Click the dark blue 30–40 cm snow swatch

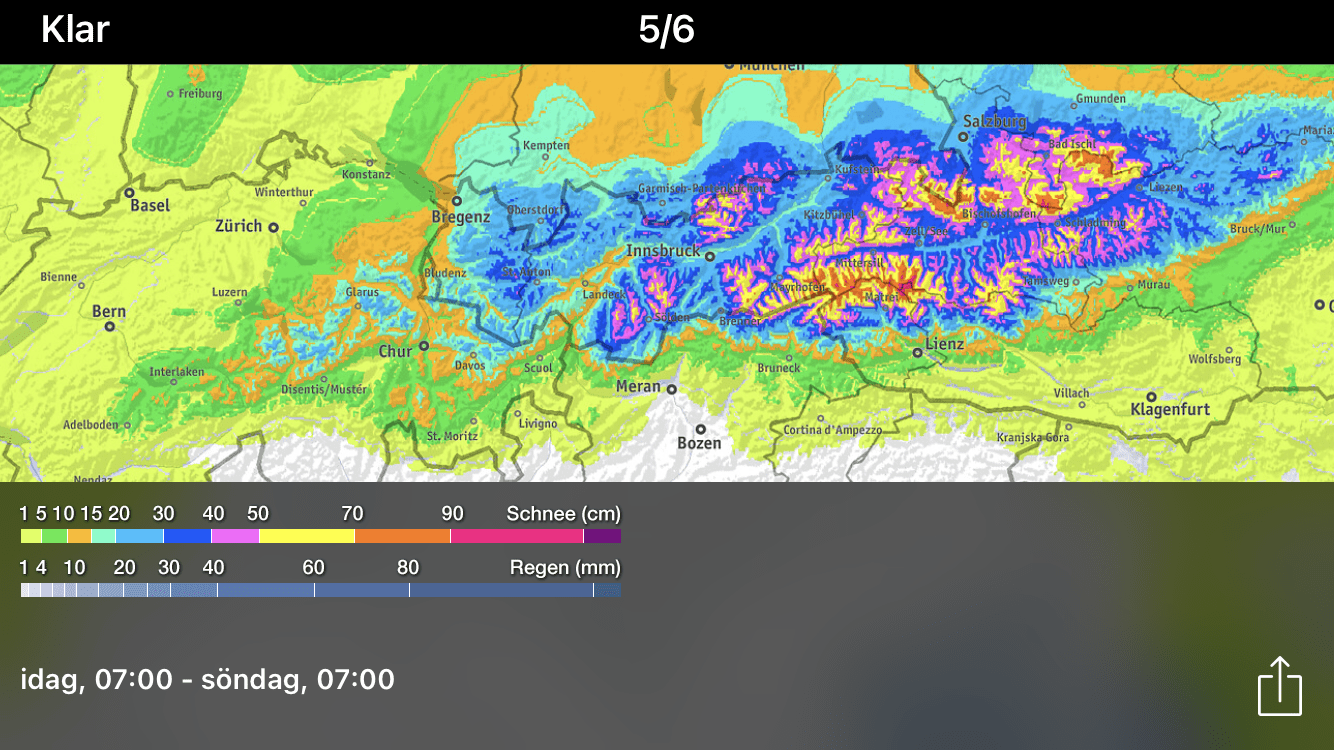click(187, 537)
